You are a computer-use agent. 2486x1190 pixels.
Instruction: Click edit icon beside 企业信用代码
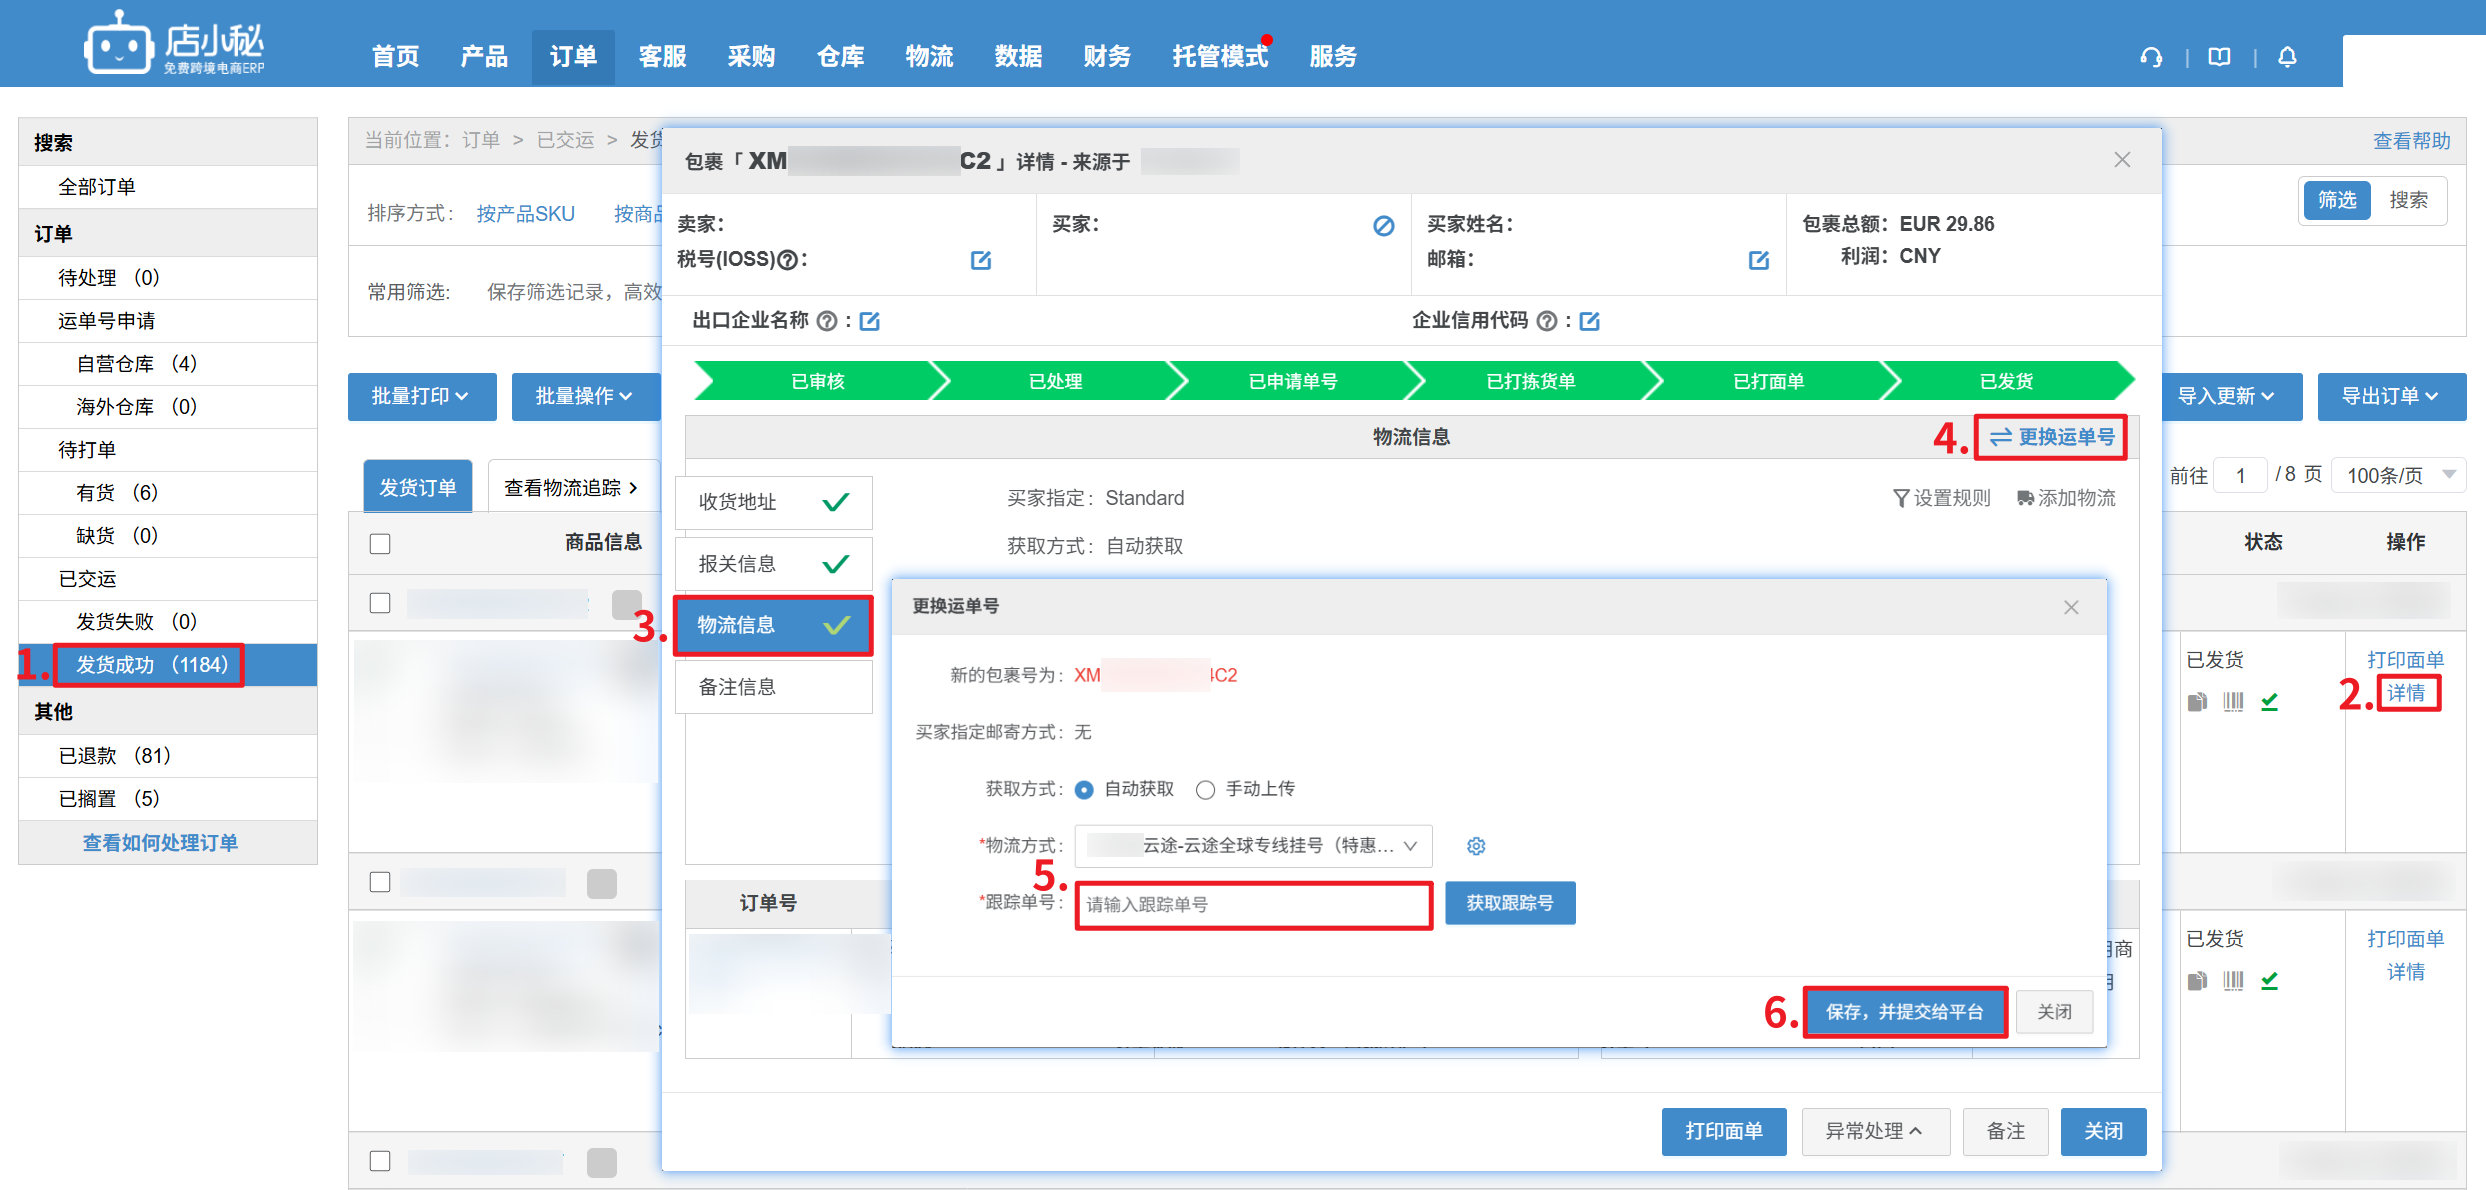1590,321
